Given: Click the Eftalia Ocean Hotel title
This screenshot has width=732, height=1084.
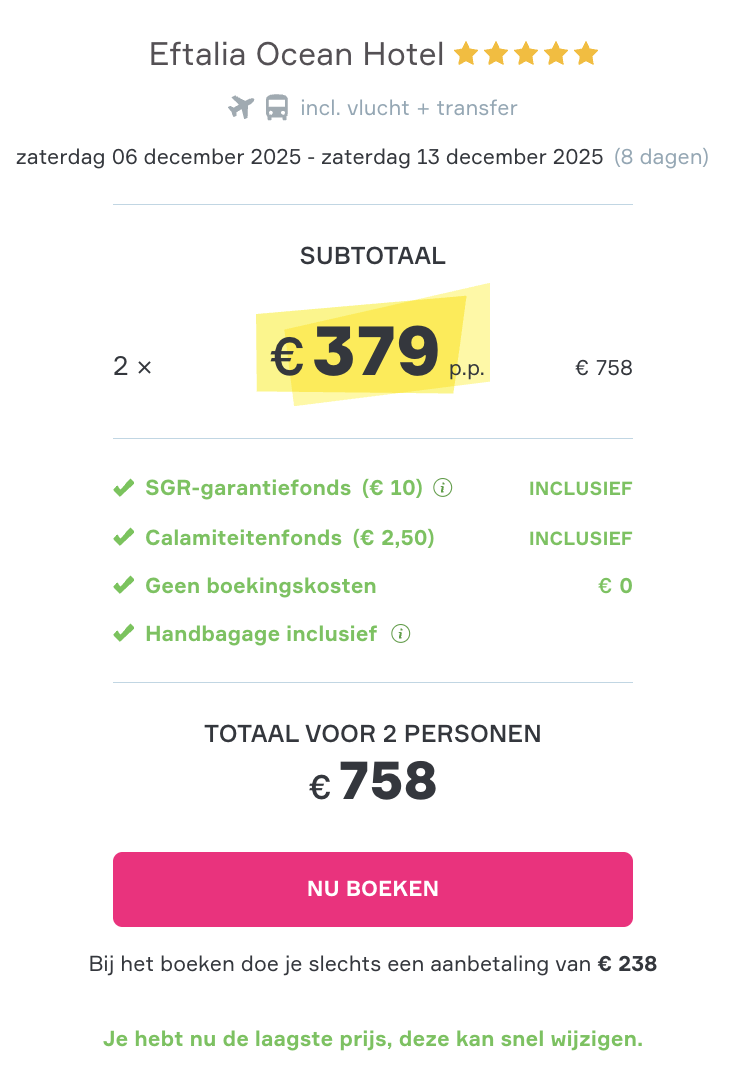Looking at the screenshot, I should pos(297,54).
